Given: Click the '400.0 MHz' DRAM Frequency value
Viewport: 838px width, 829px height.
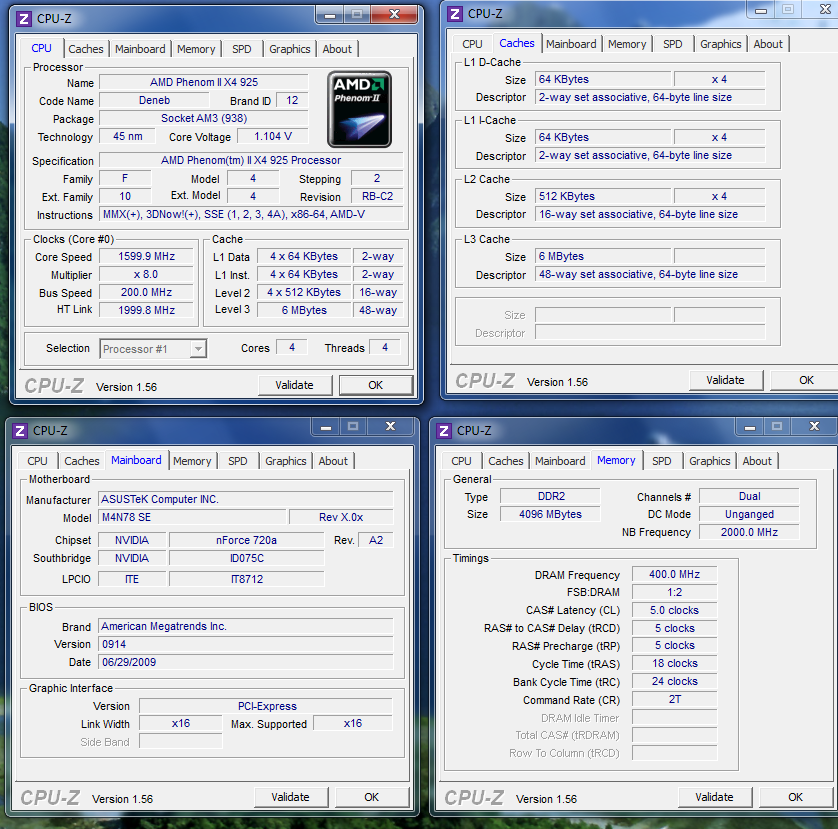Looking at the screenshot, I should pos(674,575).
